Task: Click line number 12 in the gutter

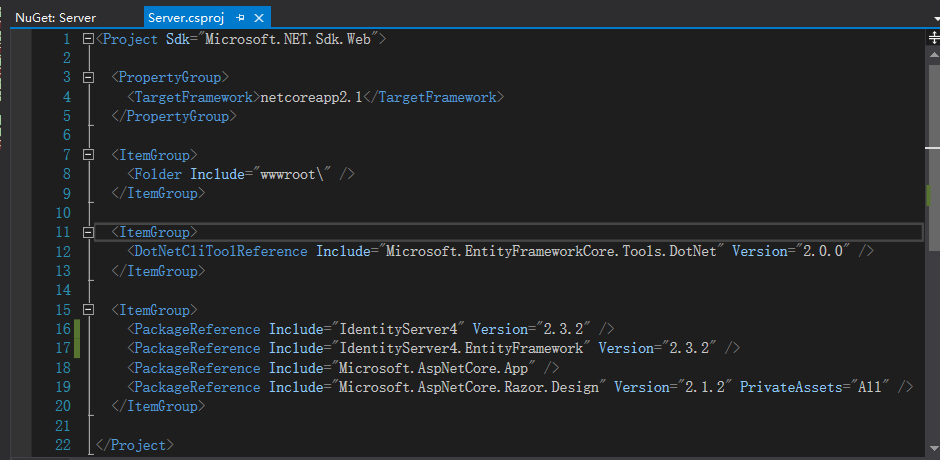Action: [x=62, y=251]
